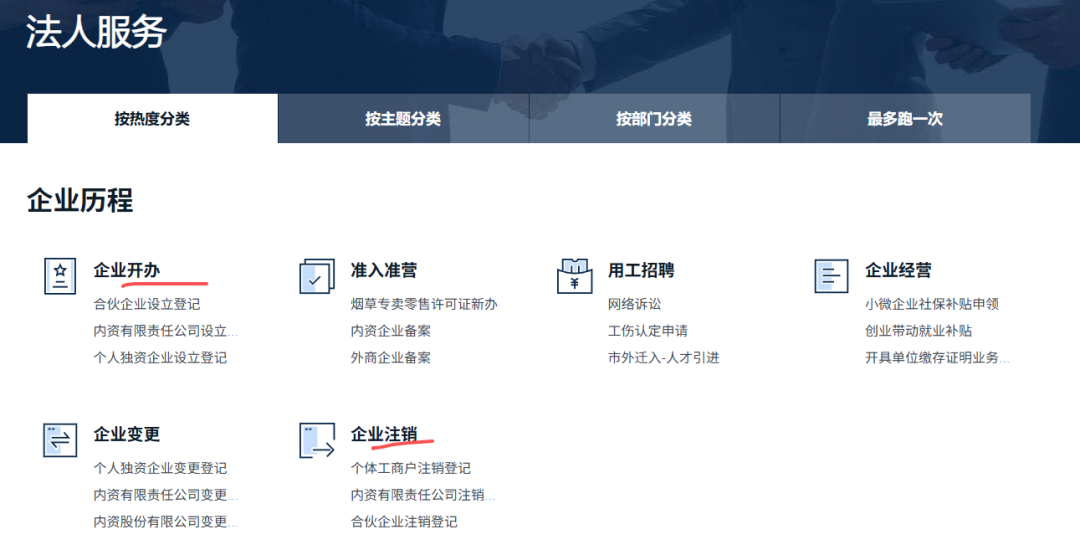Open 内资有限责任公司变更 link
The height and width of the screenshot is (555, 1080).
[165, 495]
